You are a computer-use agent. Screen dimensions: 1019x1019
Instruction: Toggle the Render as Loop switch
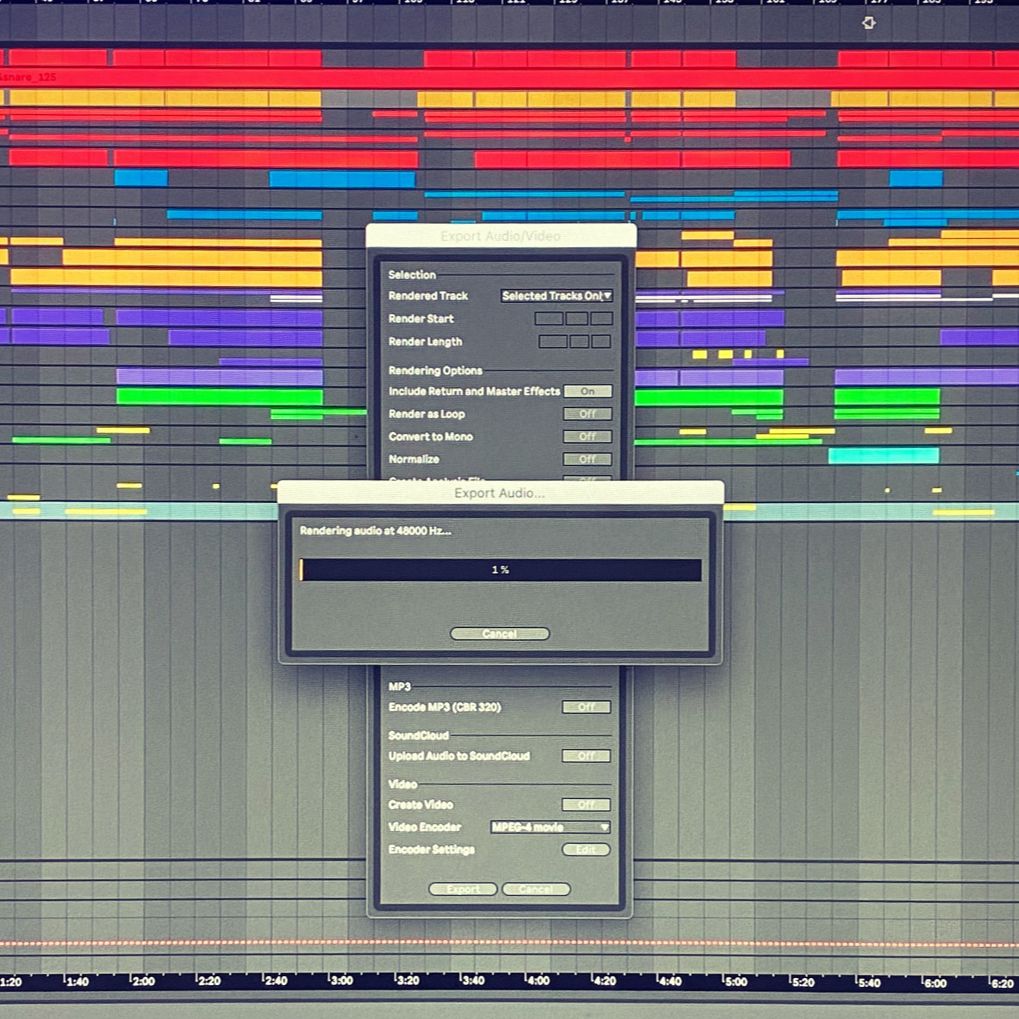(587, 414)
